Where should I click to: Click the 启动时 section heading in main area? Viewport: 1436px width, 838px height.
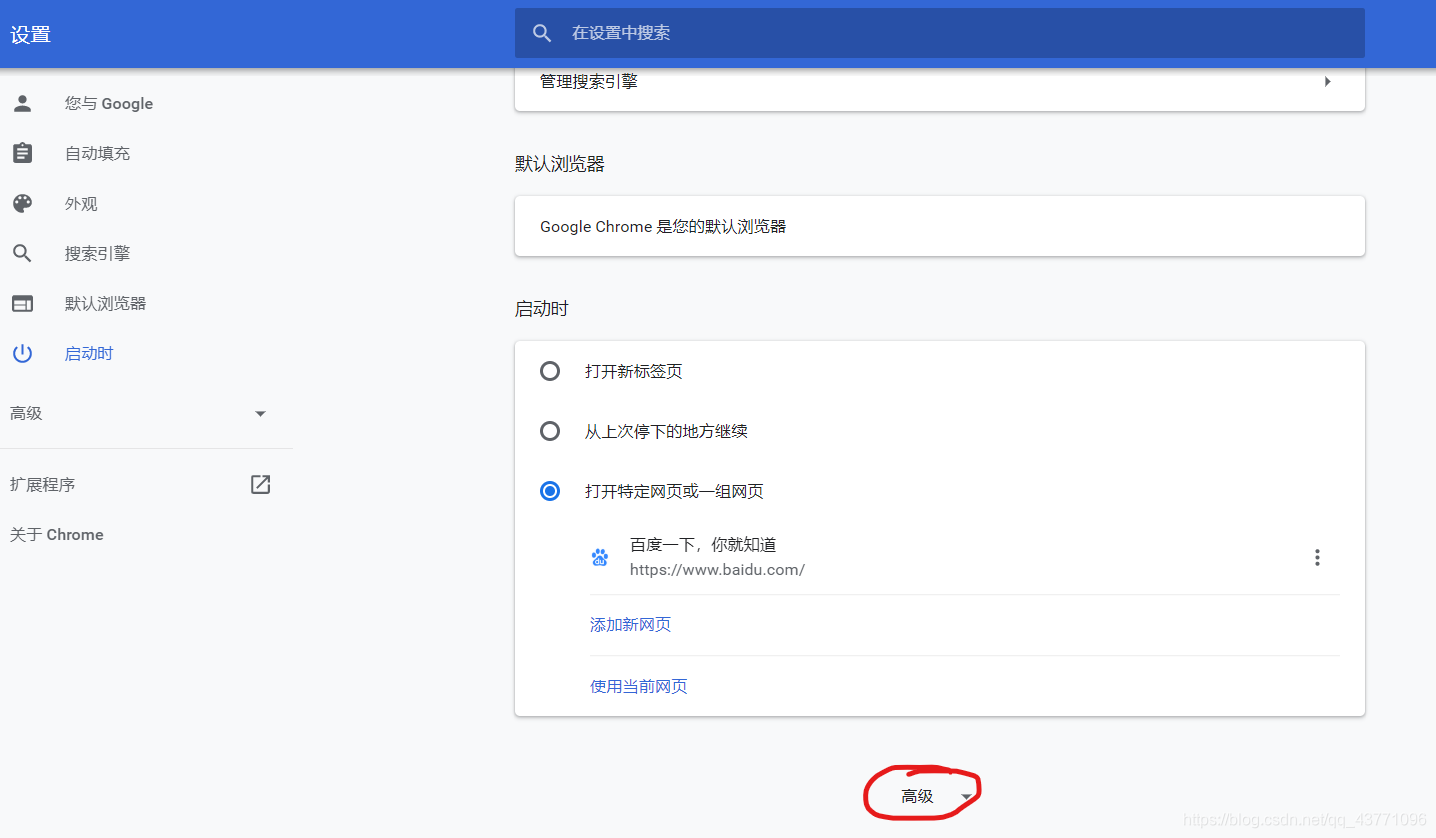point(542,309)
